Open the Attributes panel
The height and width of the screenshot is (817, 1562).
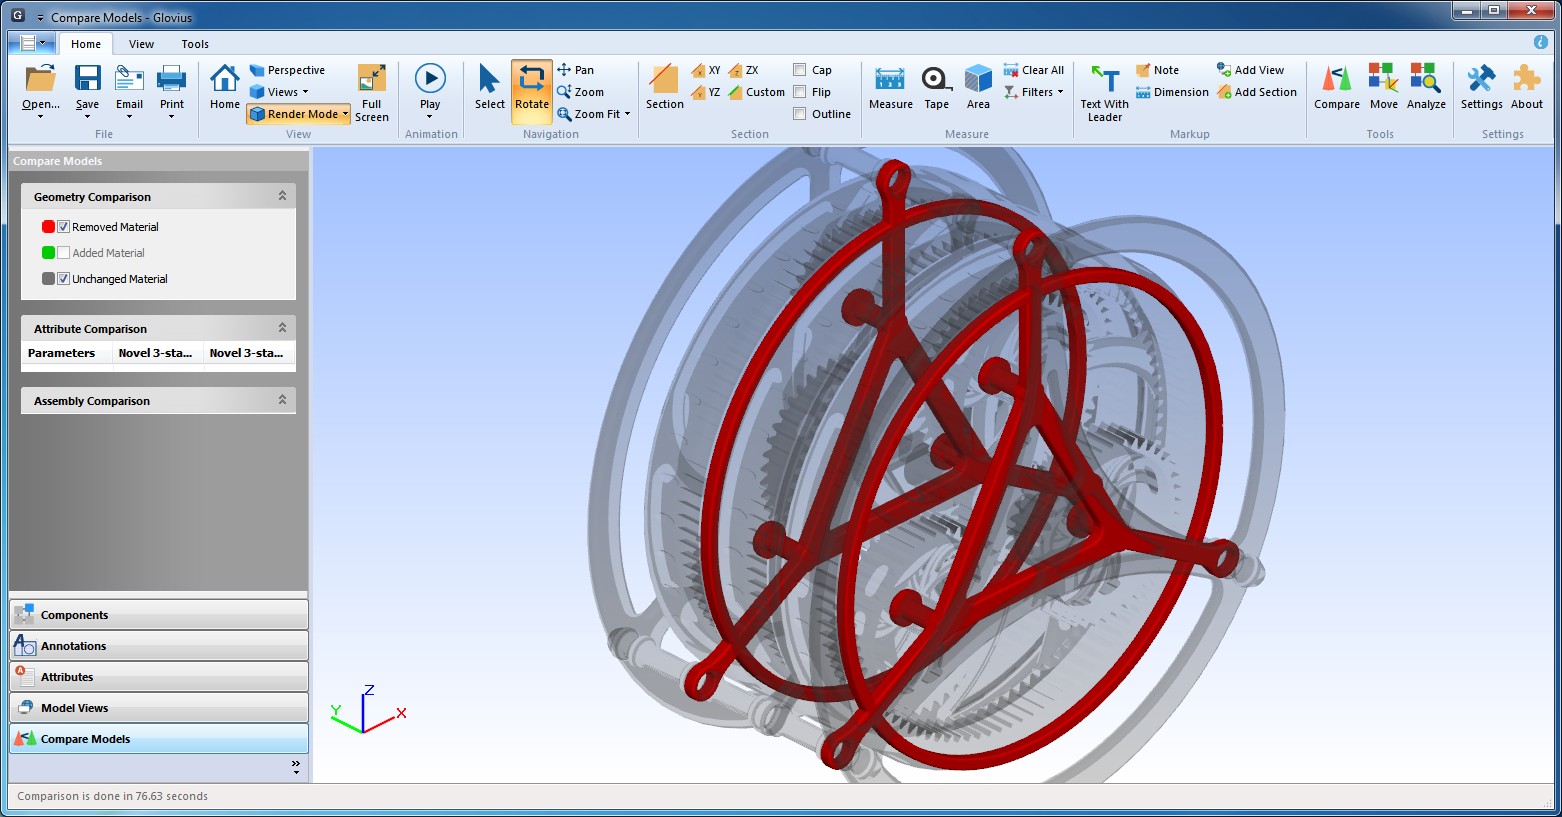159,676
